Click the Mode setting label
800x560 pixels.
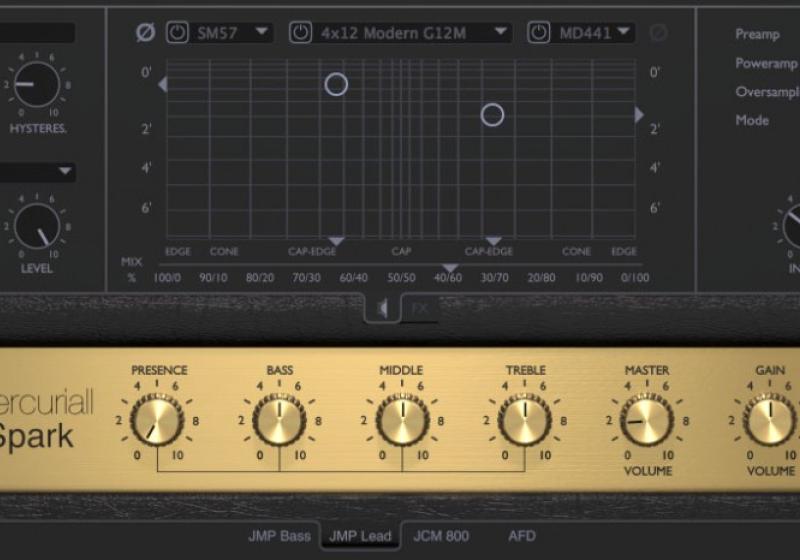pyautogui.click(x=752, y=120)
